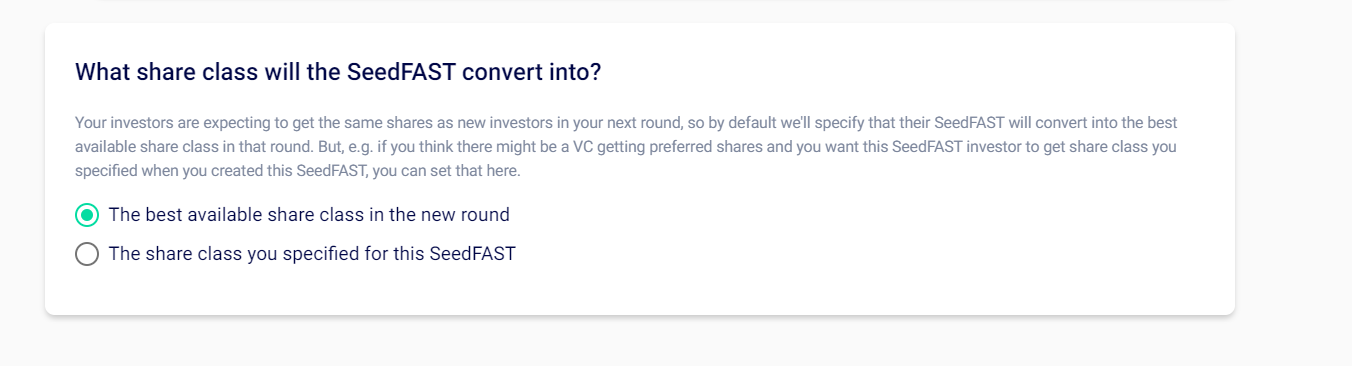Image resolution: width=1352 pixels, height=366 pixels.
Task: Choose the share class you specified radio button
Action: click(87, 254)
